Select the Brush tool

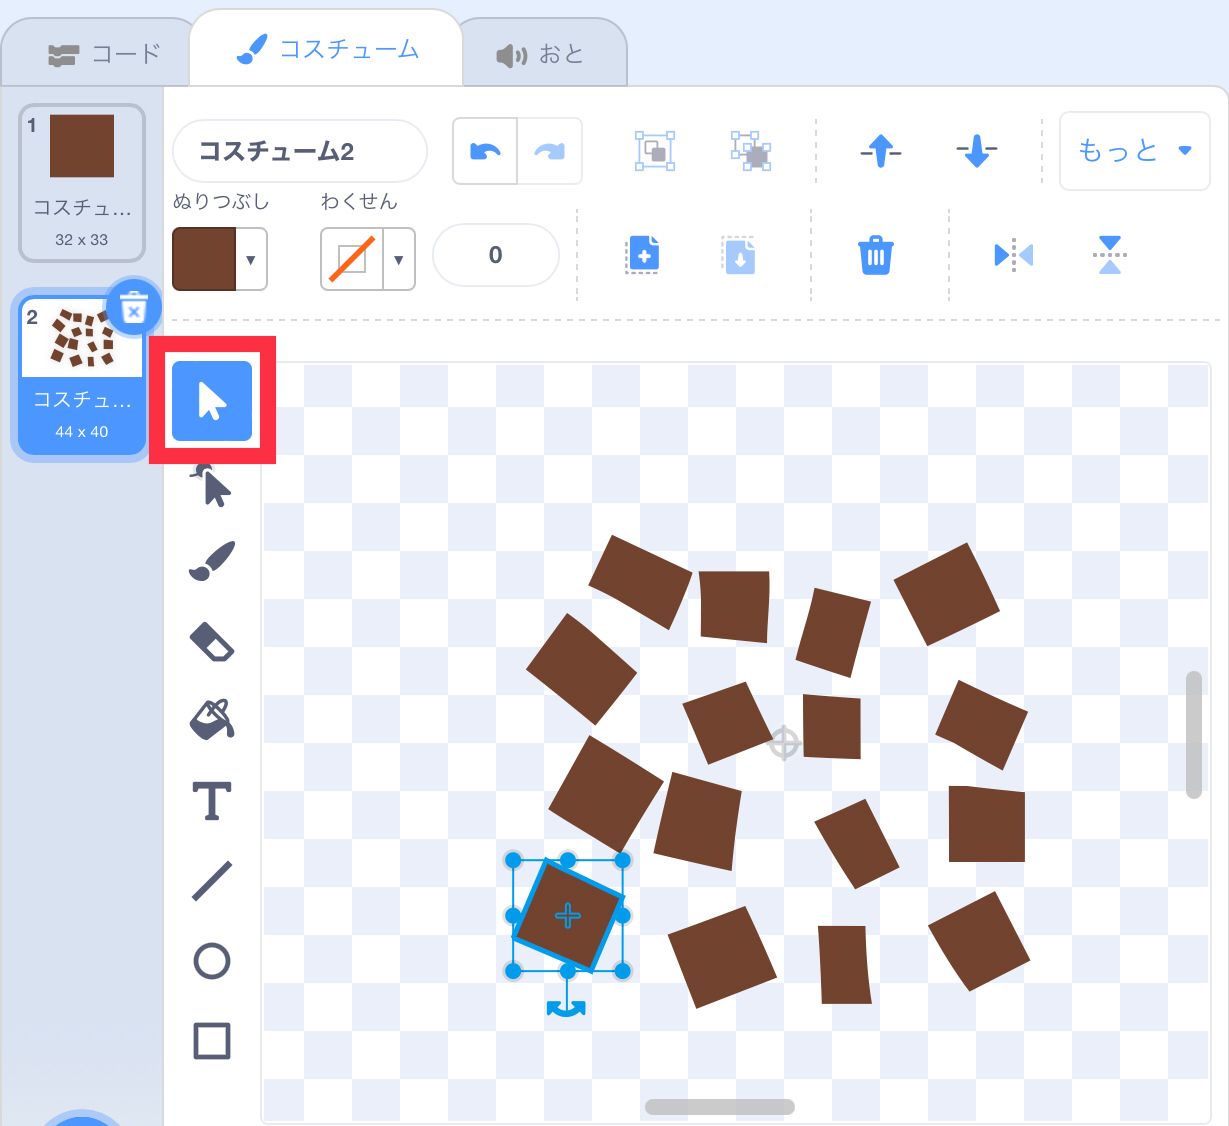(211, 560)
